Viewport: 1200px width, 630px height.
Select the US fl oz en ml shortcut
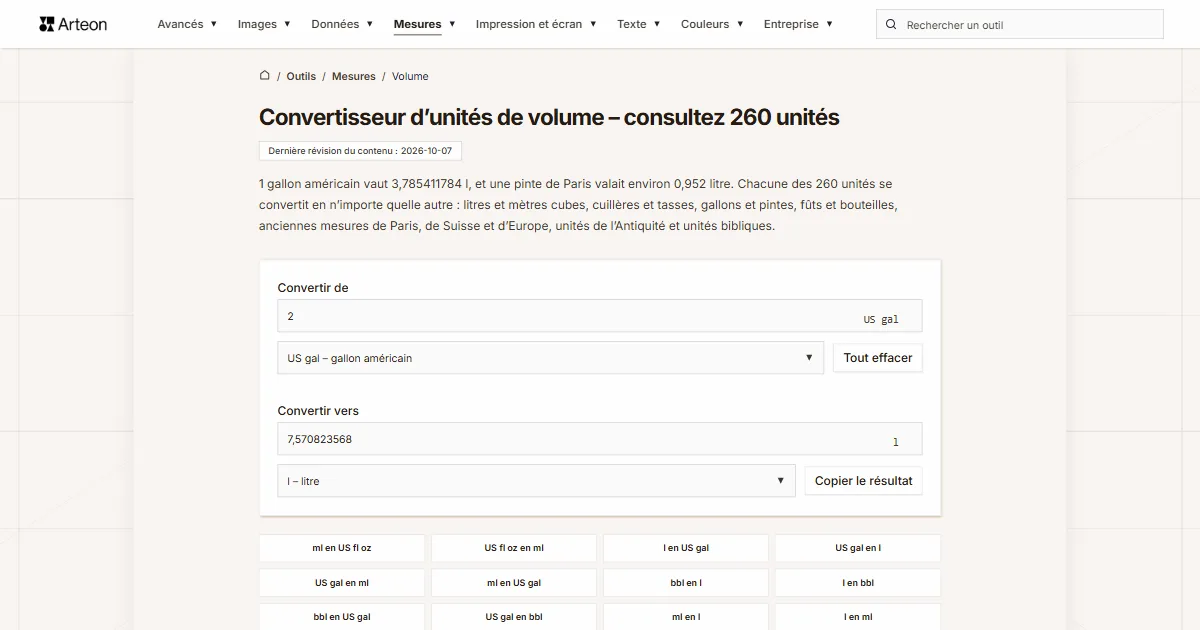click(514, 548)
